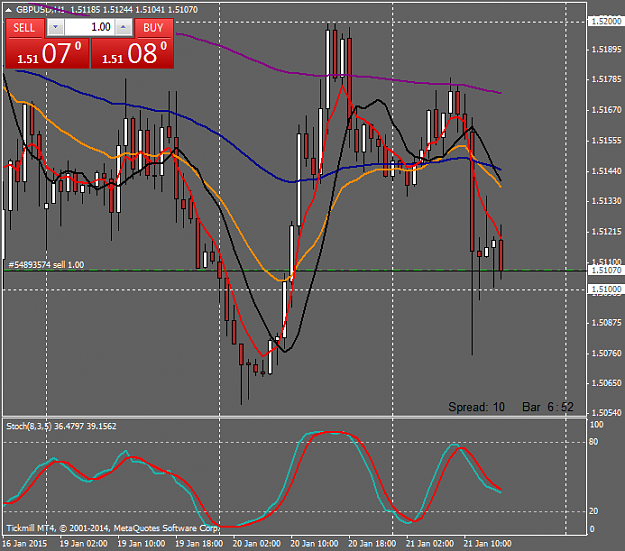
Task: Click the 1.51 07 sell price panel
Action: coord(47,54)
